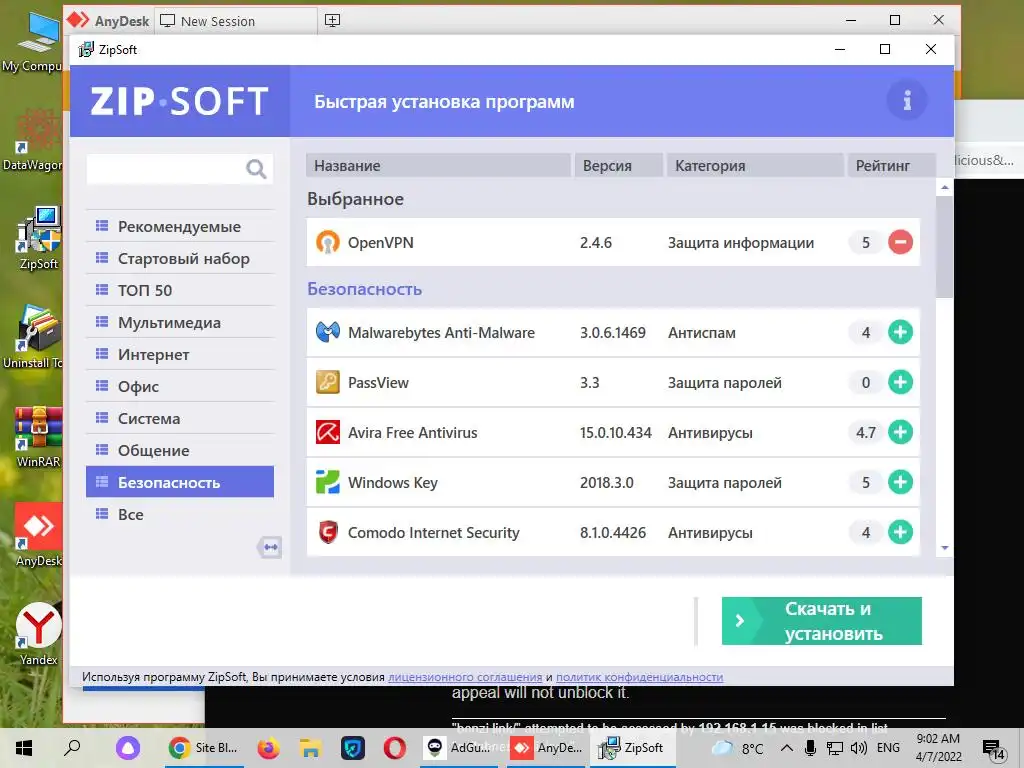
Task: Open the notification center icon
Action: [993, 749]
